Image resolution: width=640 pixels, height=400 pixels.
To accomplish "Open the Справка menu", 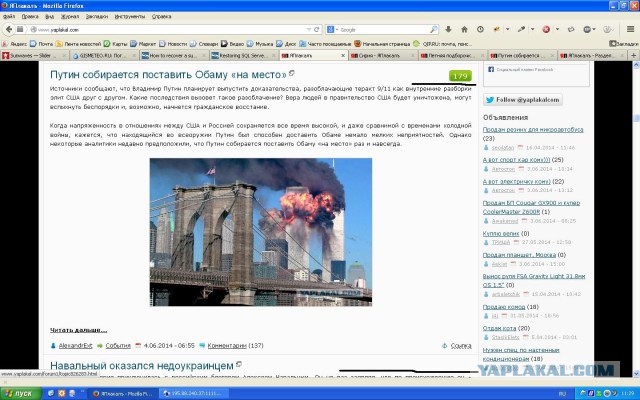I will pyautogui.click(x=161, y=16).
